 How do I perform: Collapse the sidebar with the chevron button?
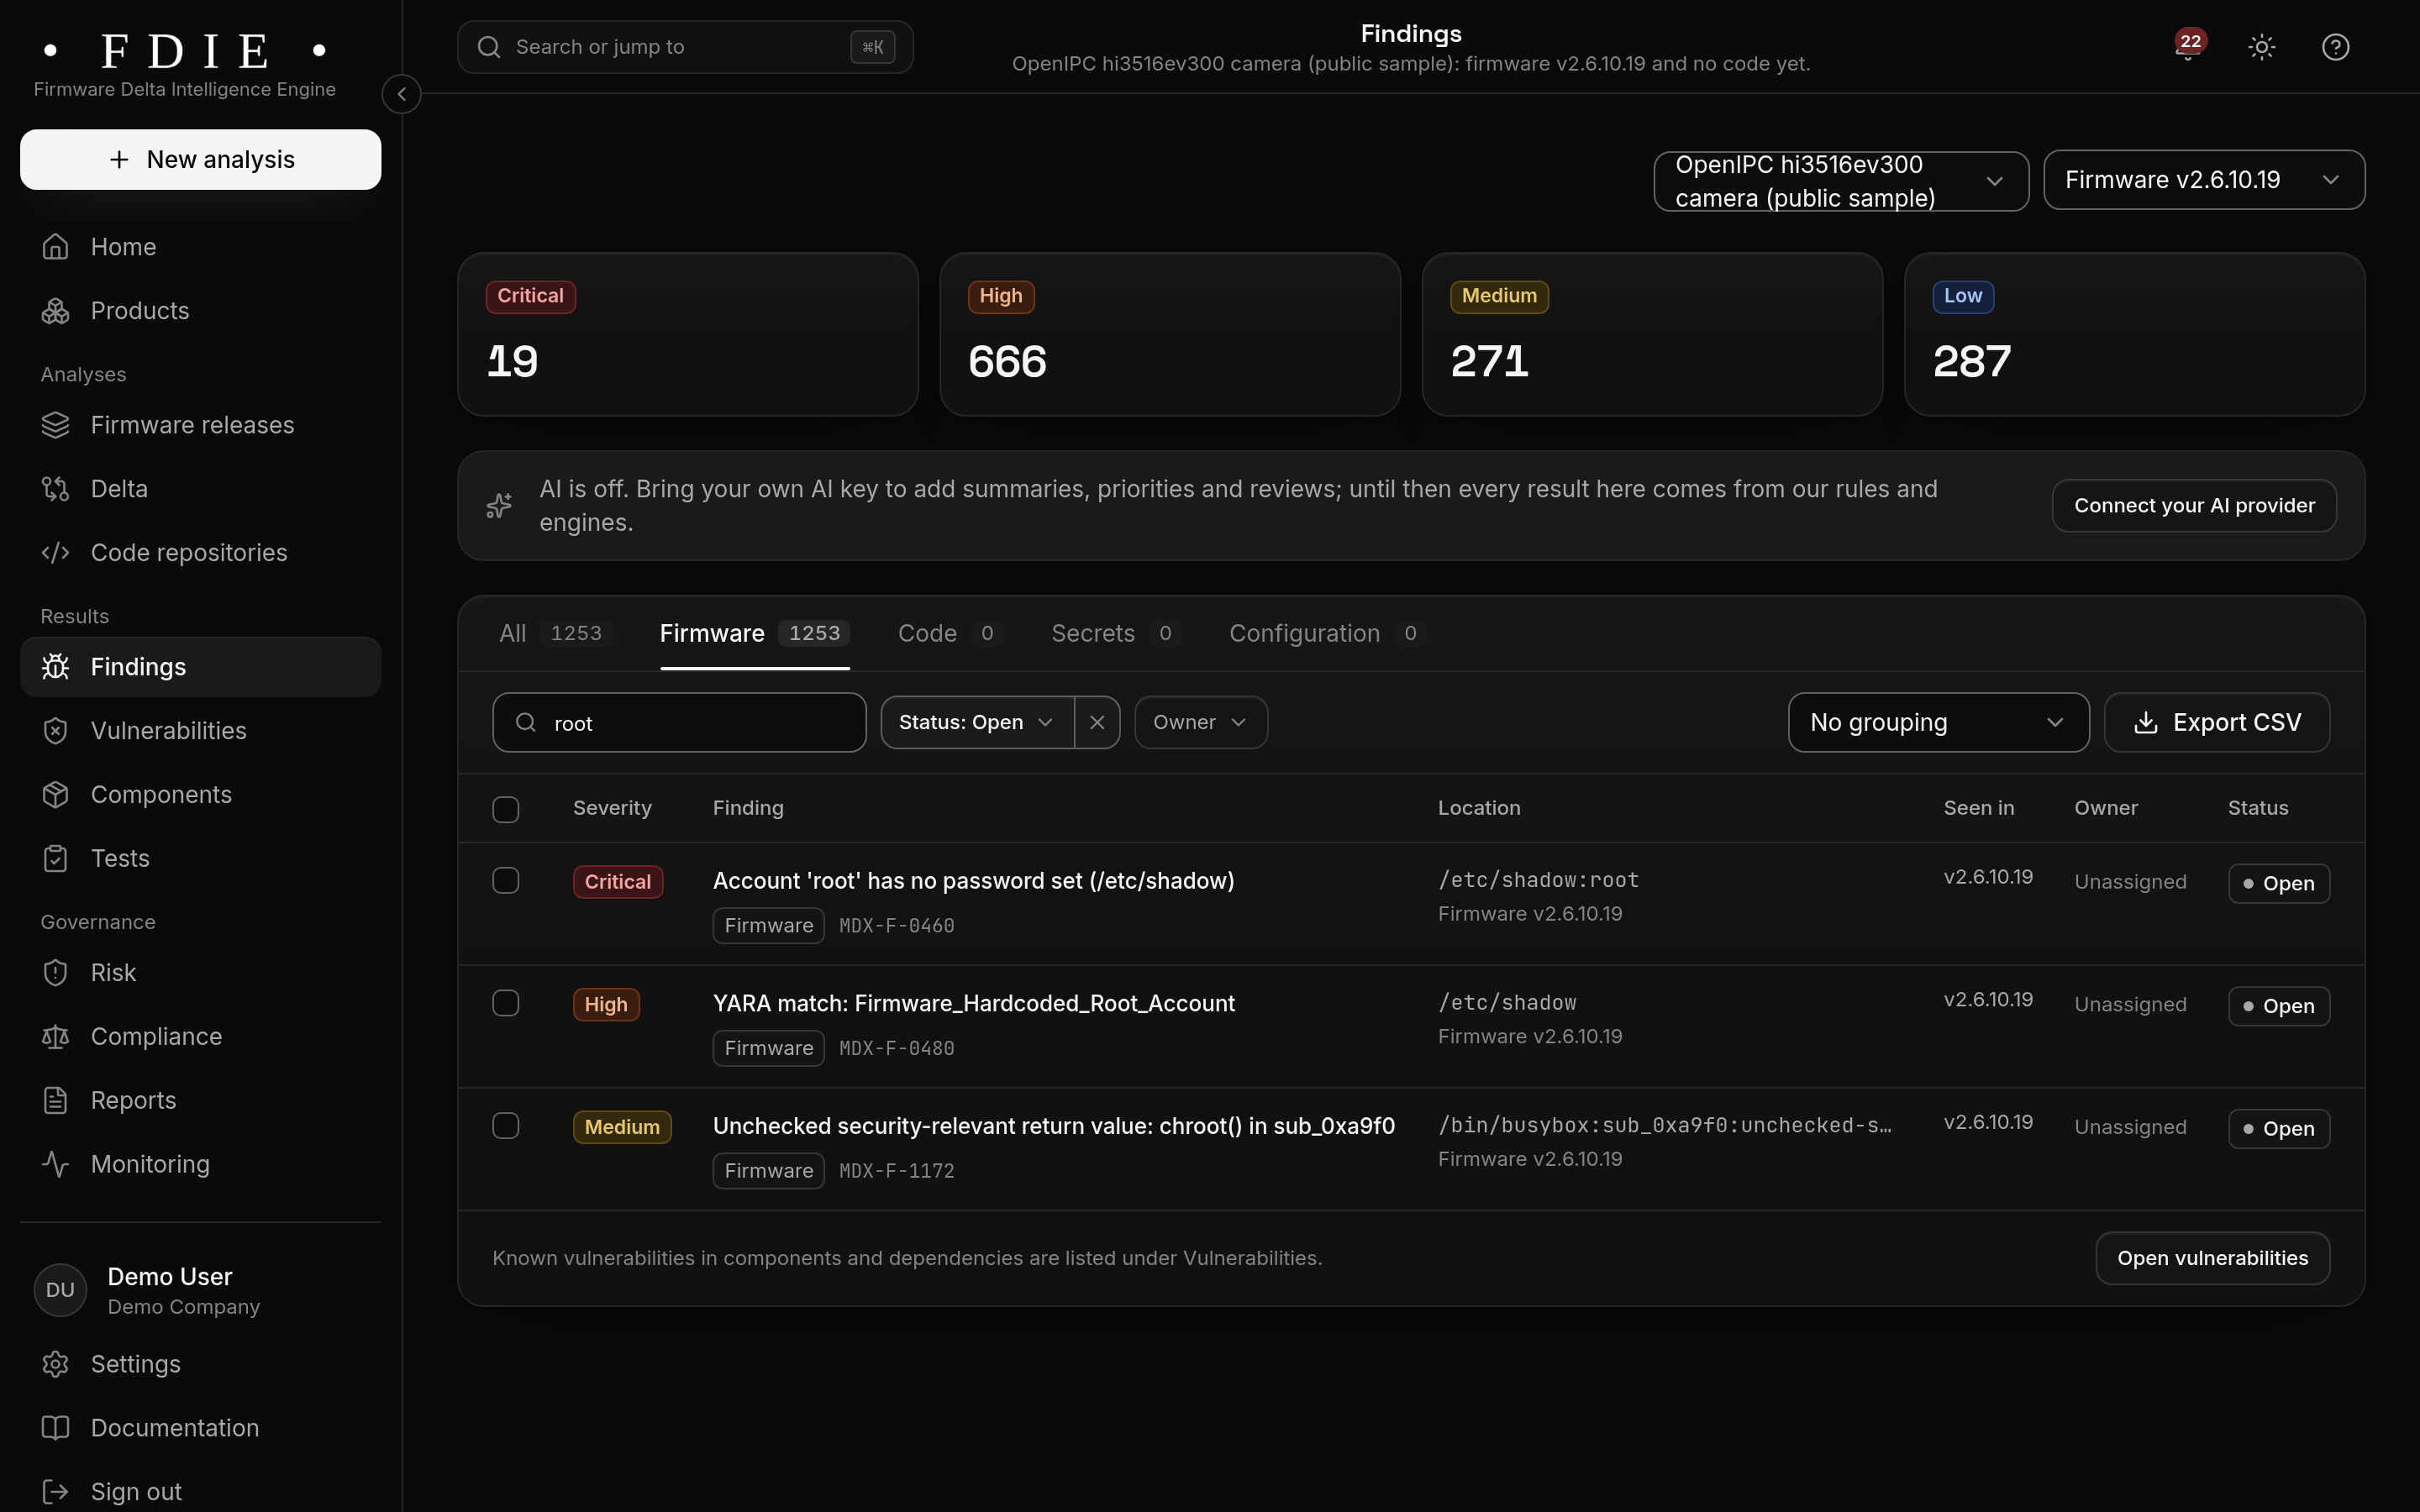click(401, 94)
